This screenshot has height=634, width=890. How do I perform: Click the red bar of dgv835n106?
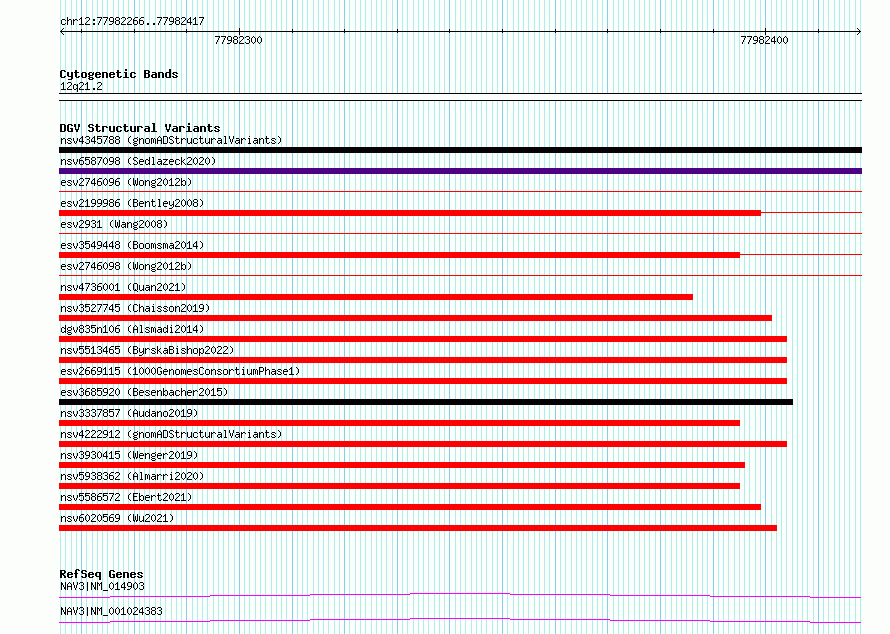click(x=423, y=339)
